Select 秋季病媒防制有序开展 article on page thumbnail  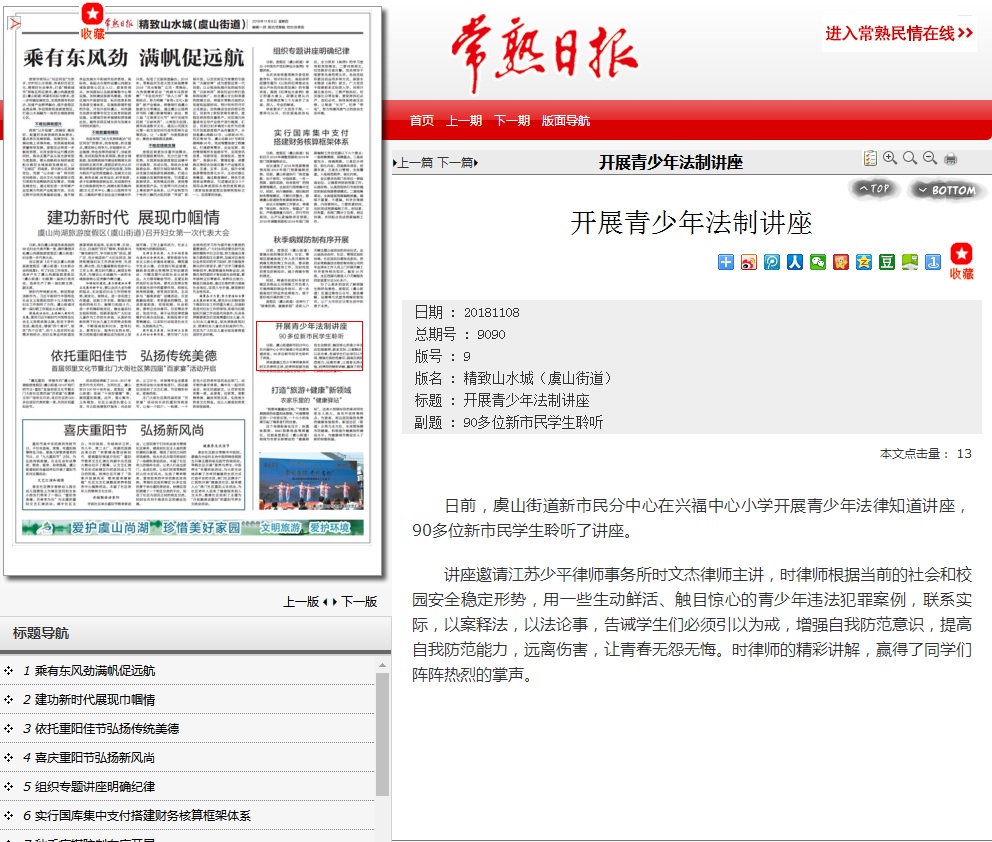pos(311,271)
